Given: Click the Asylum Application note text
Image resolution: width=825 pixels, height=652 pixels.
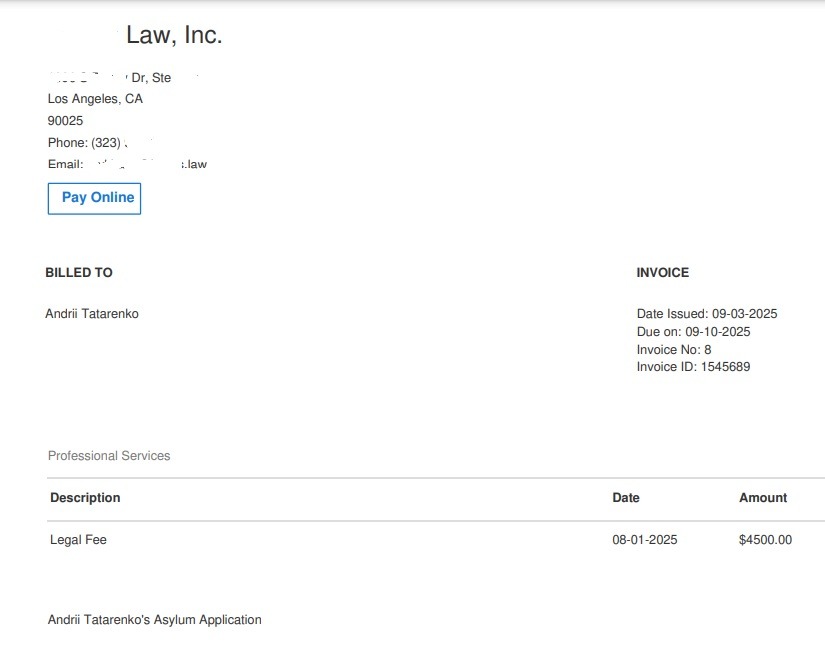Looking at the screenshot, I should pyautogui.click(x=155, y=620).
